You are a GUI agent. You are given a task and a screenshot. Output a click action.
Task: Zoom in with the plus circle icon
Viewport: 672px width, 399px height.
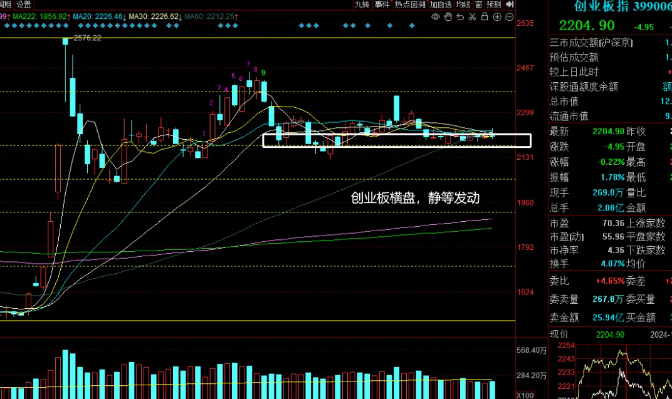(x=497, y=17)
